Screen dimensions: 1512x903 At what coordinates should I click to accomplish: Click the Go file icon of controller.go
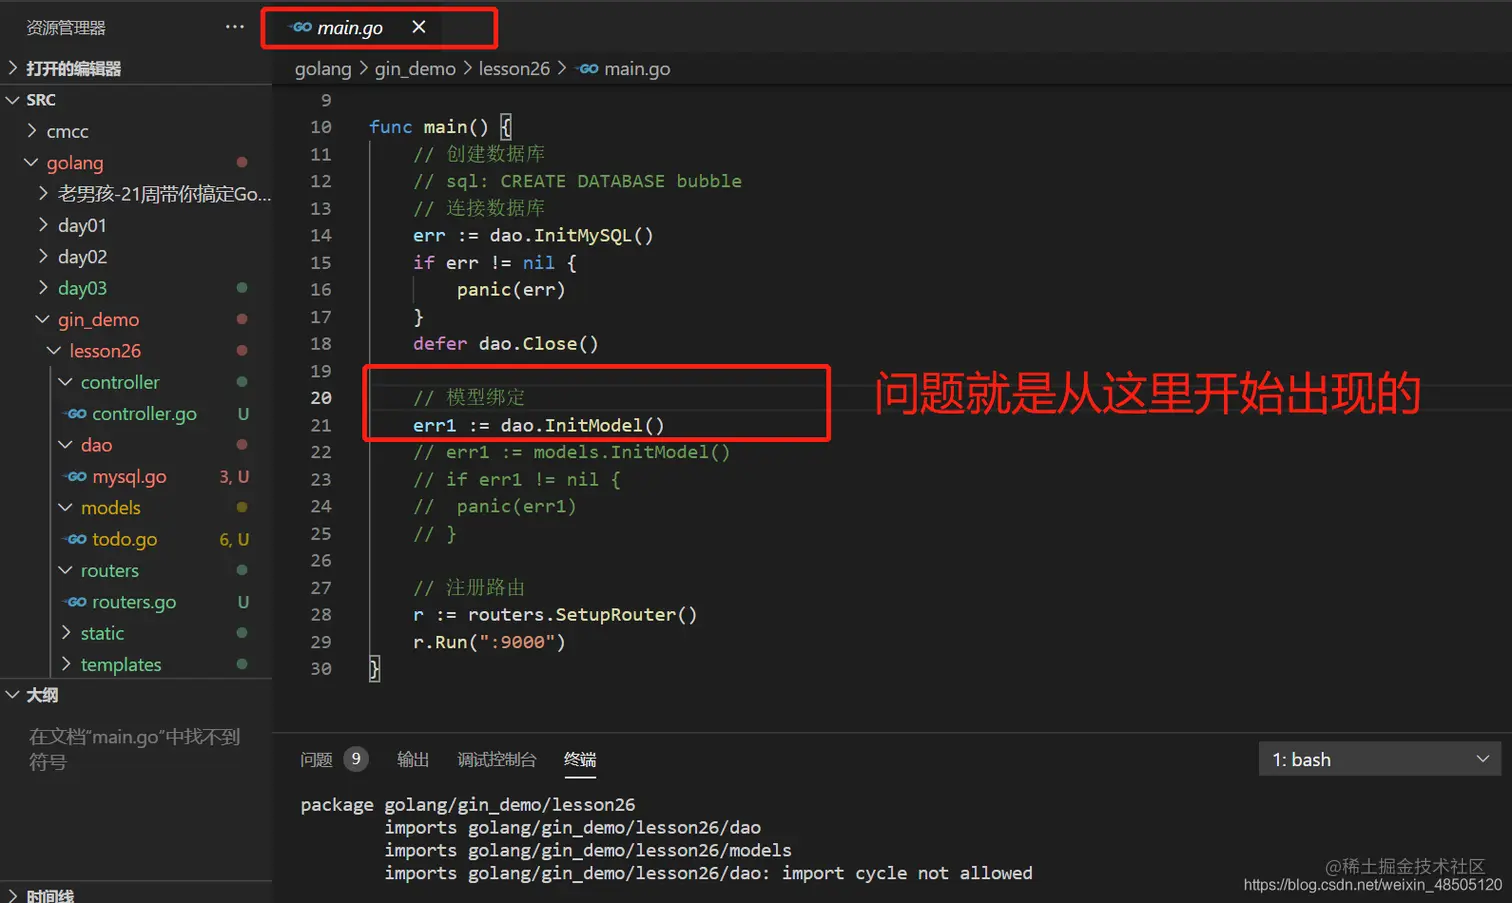coord(76,414)
